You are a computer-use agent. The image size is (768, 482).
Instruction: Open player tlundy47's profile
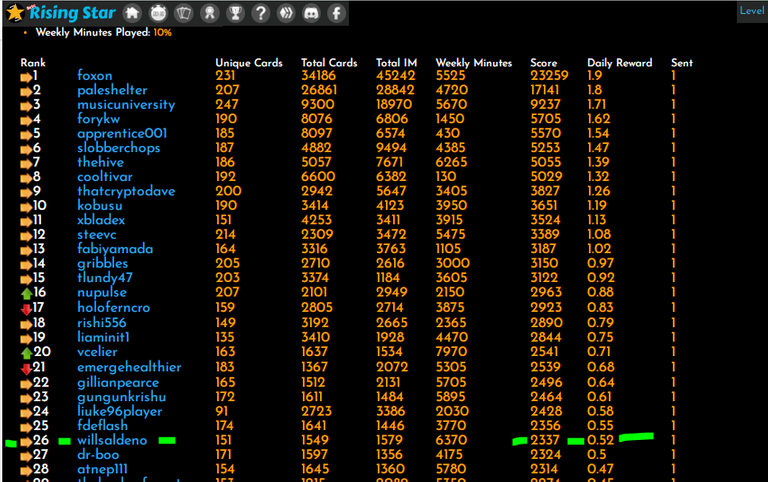105,278
